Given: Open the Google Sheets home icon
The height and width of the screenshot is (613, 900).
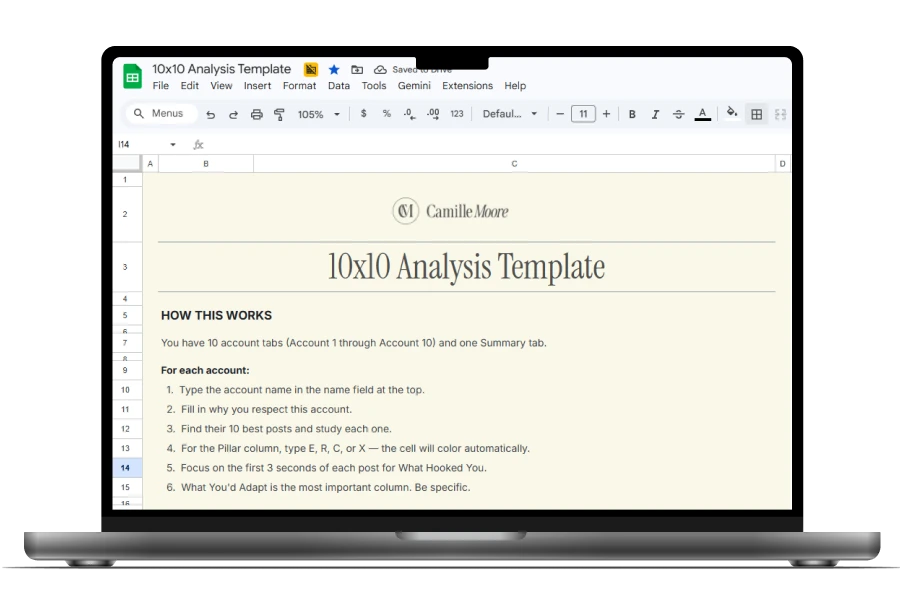Looking at the screenshot, I should [x=133, y=76].
